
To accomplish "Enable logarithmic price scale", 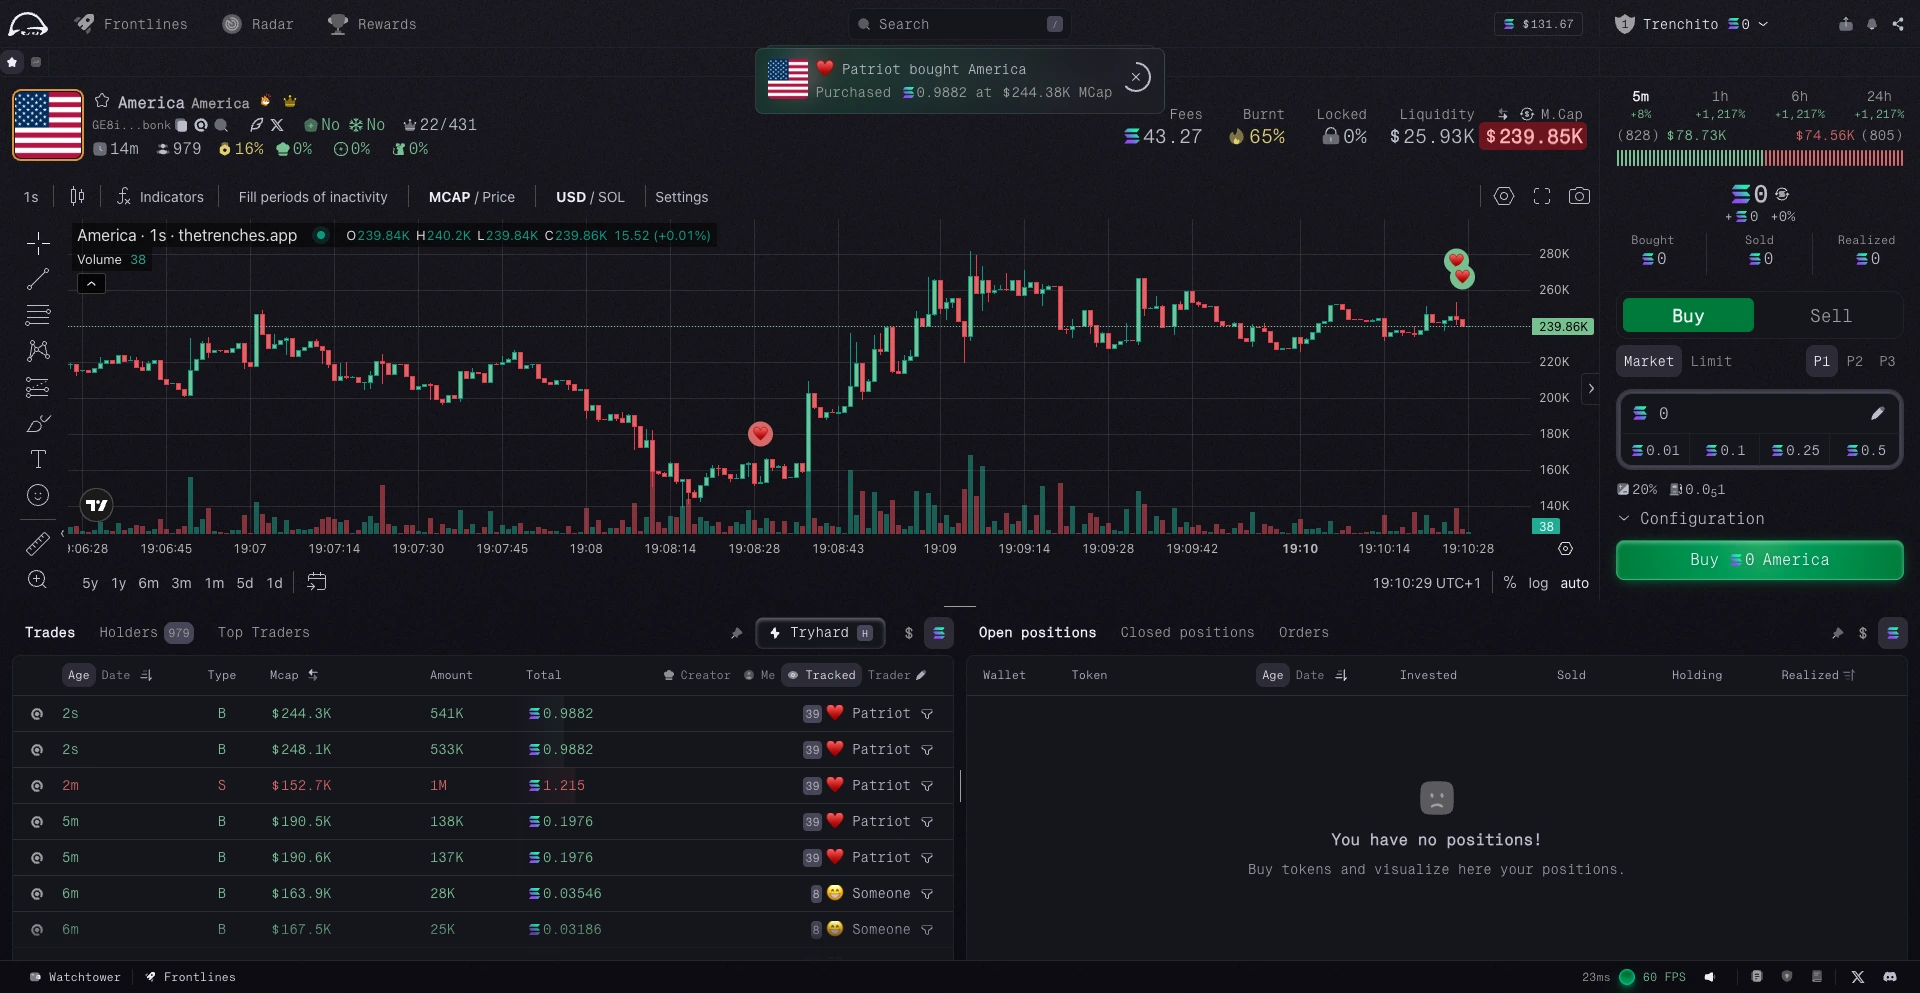I will [1538, 583].
